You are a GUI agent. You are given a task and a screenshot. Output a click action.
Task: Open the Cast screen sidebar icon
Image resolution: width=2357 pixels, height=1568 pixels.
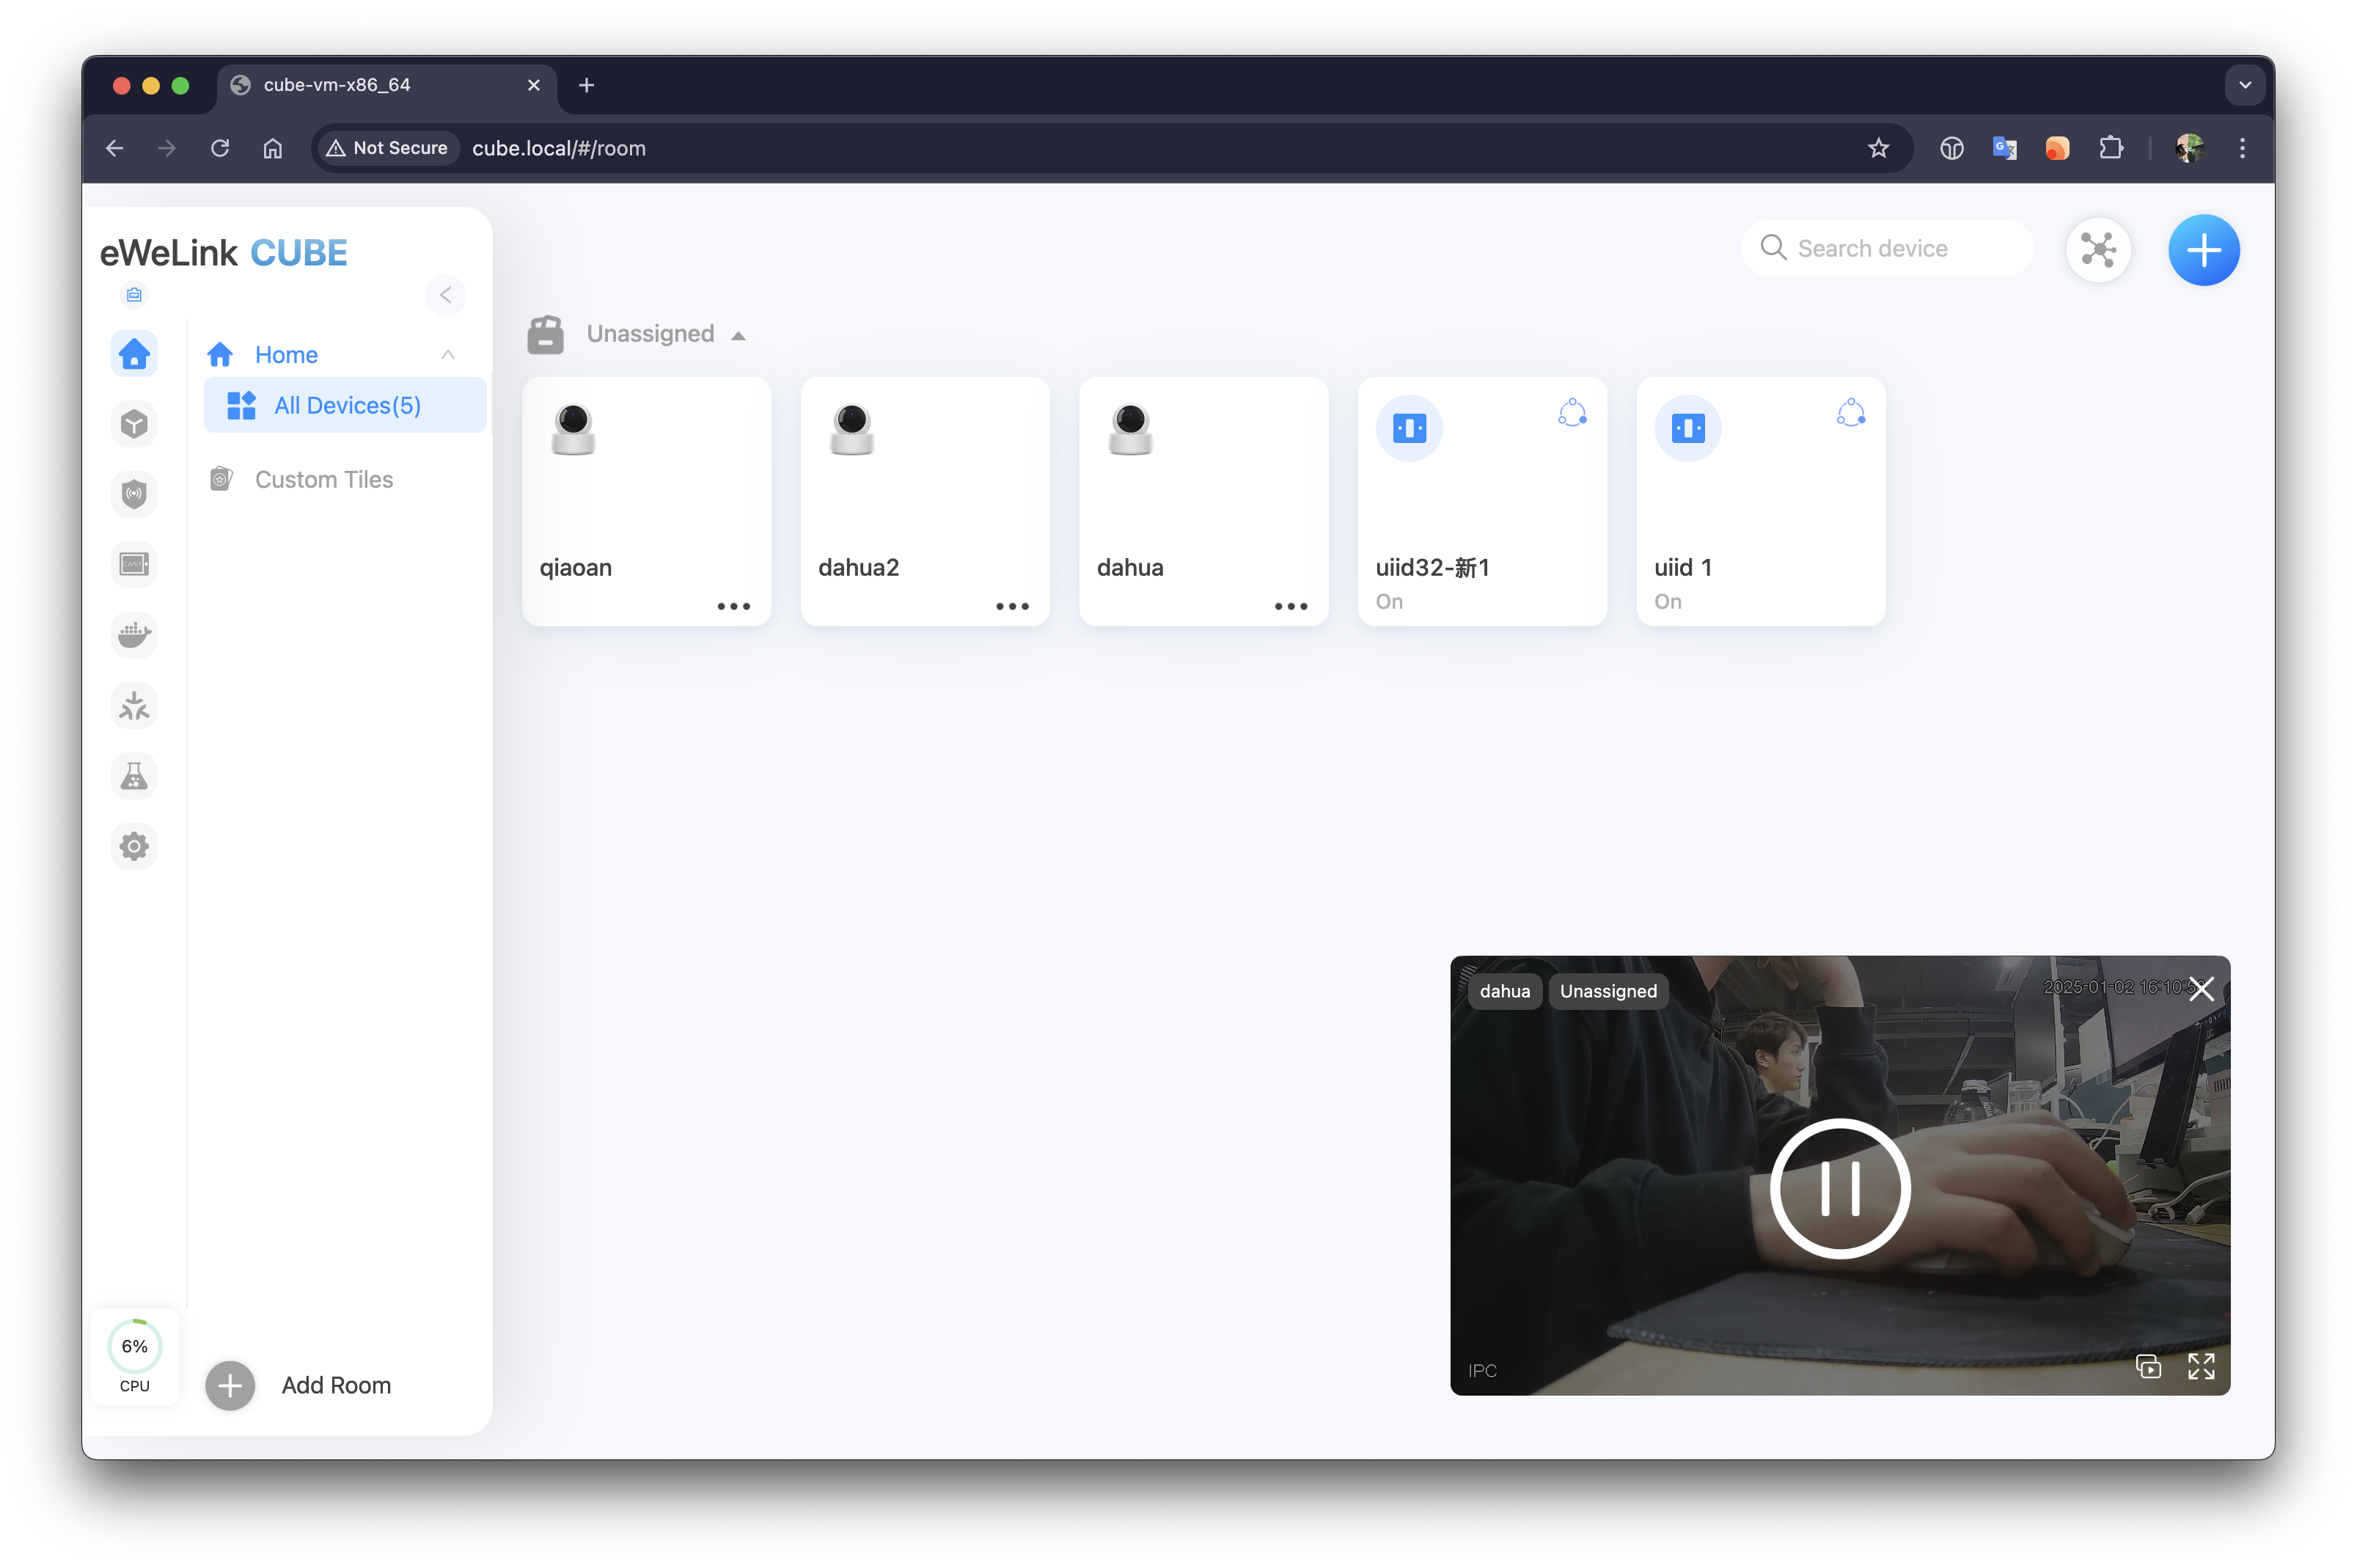[x=134, y=565]
